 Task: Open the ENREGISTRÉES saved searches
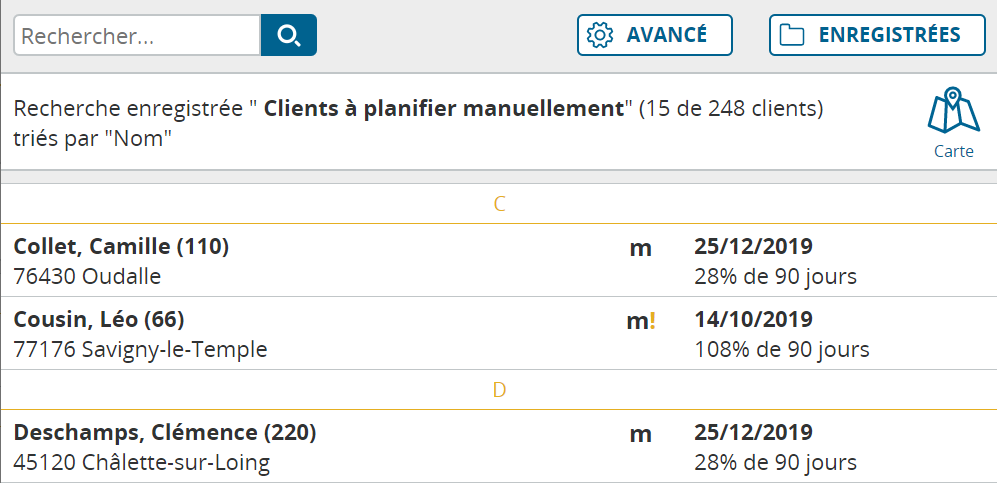tap(877, 35)
